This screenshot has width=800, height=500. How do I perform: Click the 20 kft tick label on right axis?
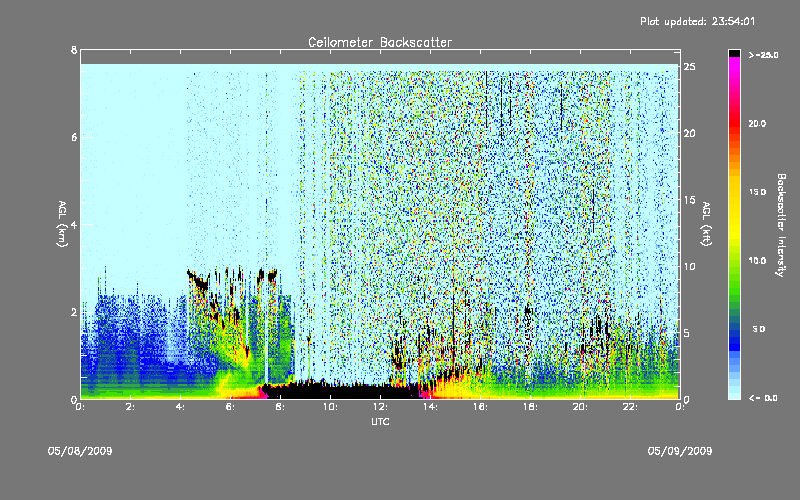(689, 133)
